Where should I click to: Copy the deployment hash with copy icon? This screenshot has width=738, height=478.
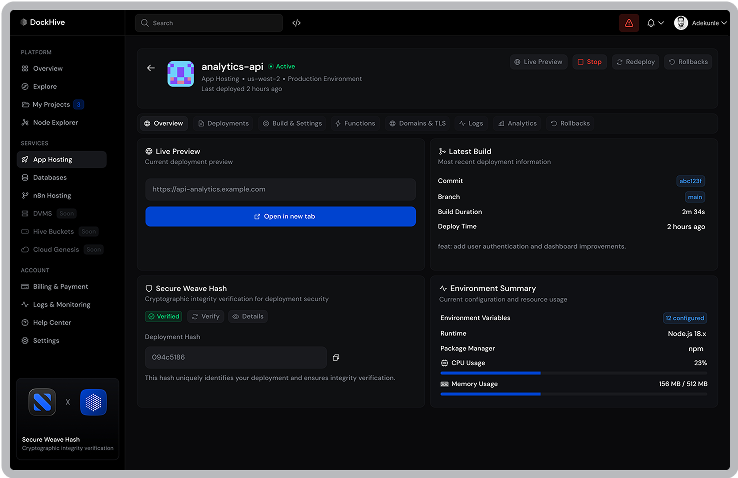click(336, 357)
